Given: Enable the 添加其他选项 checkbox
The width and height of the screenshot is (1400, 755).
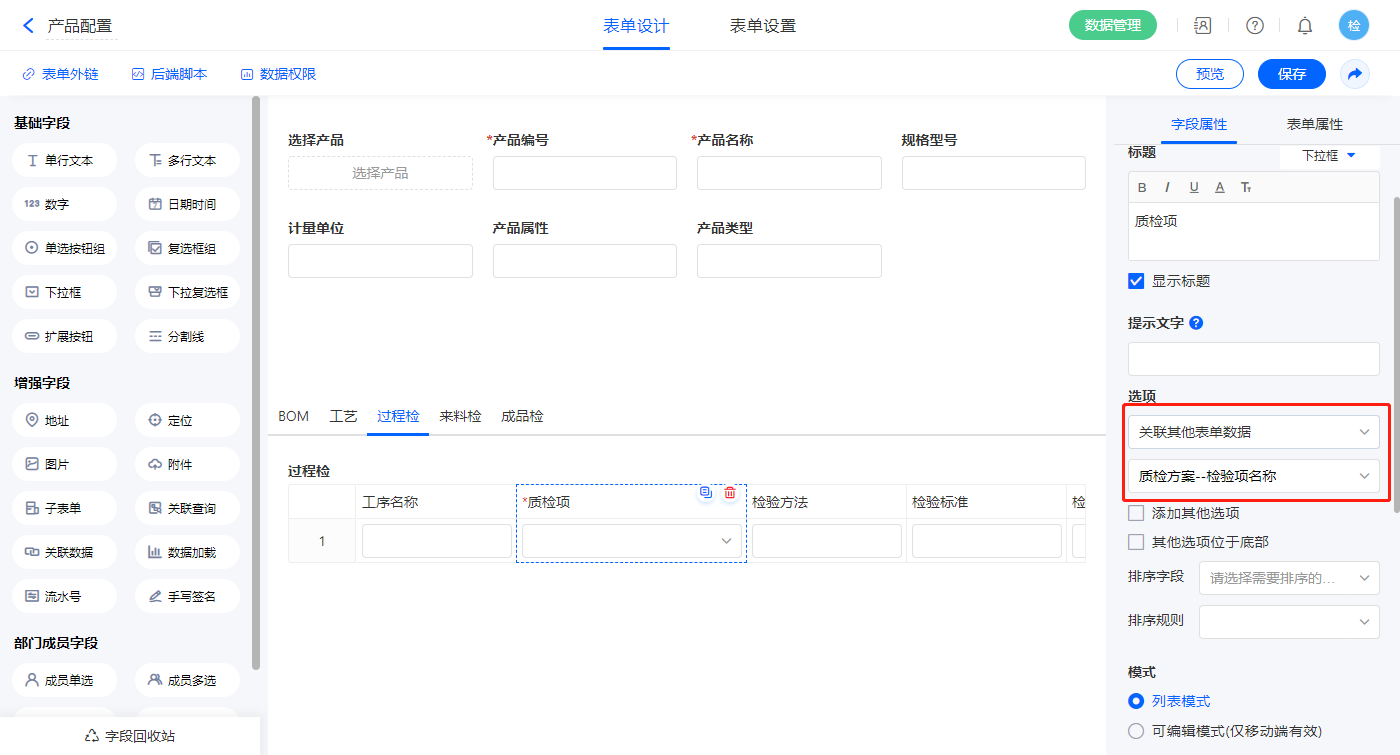Looking at the screenshot, I should [1136, 513].
